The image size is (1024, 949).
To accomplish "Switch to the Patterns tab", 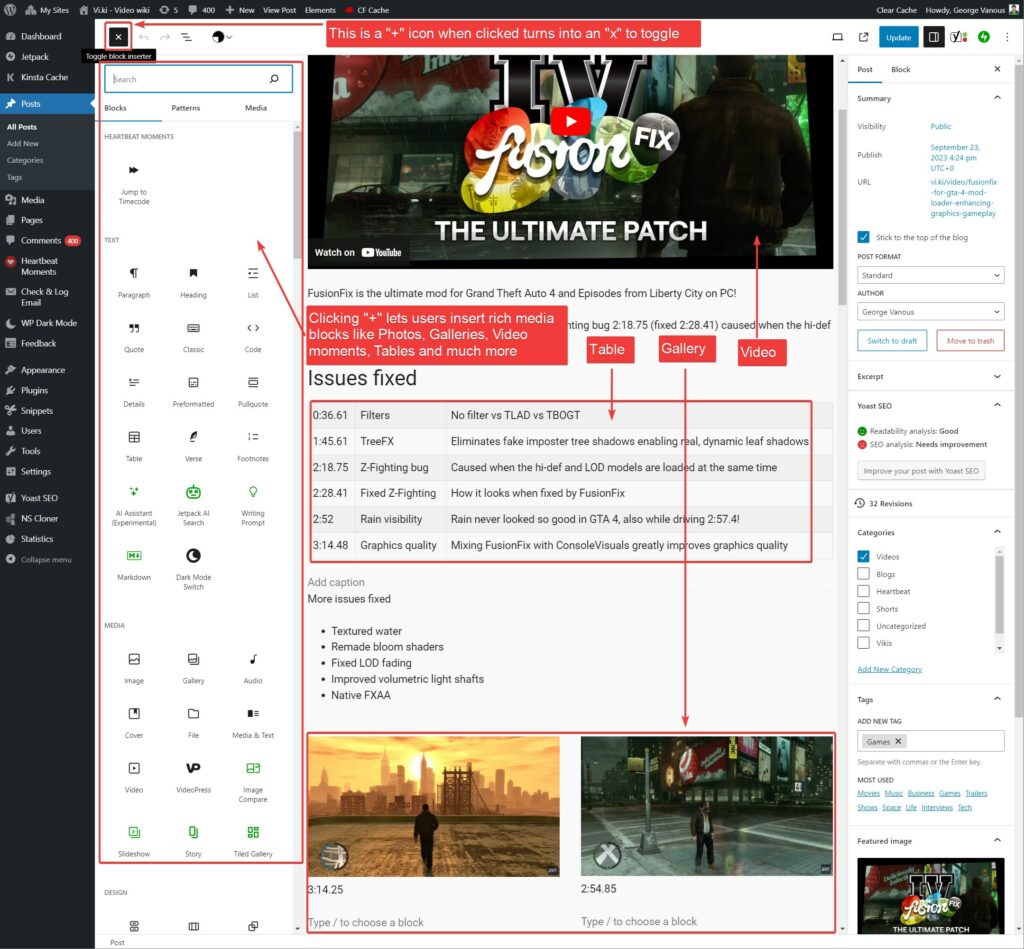I will (x=185, y=108).
